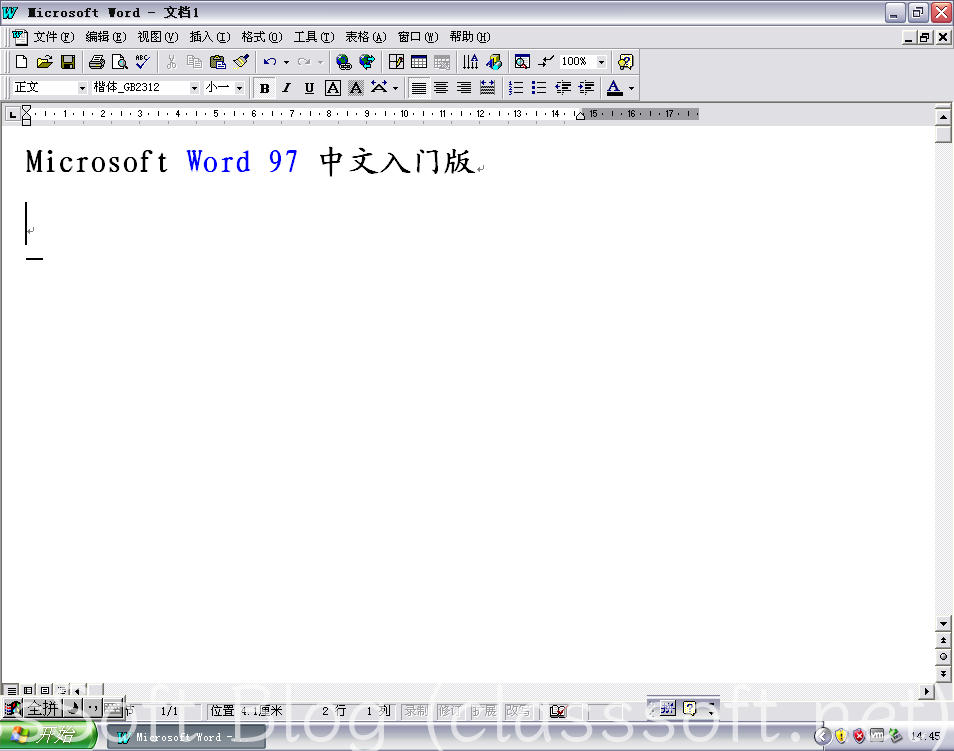The height and width of the screenshot is (751, 954).
Task: Open the 格式 menu
Action: point(261,37)
